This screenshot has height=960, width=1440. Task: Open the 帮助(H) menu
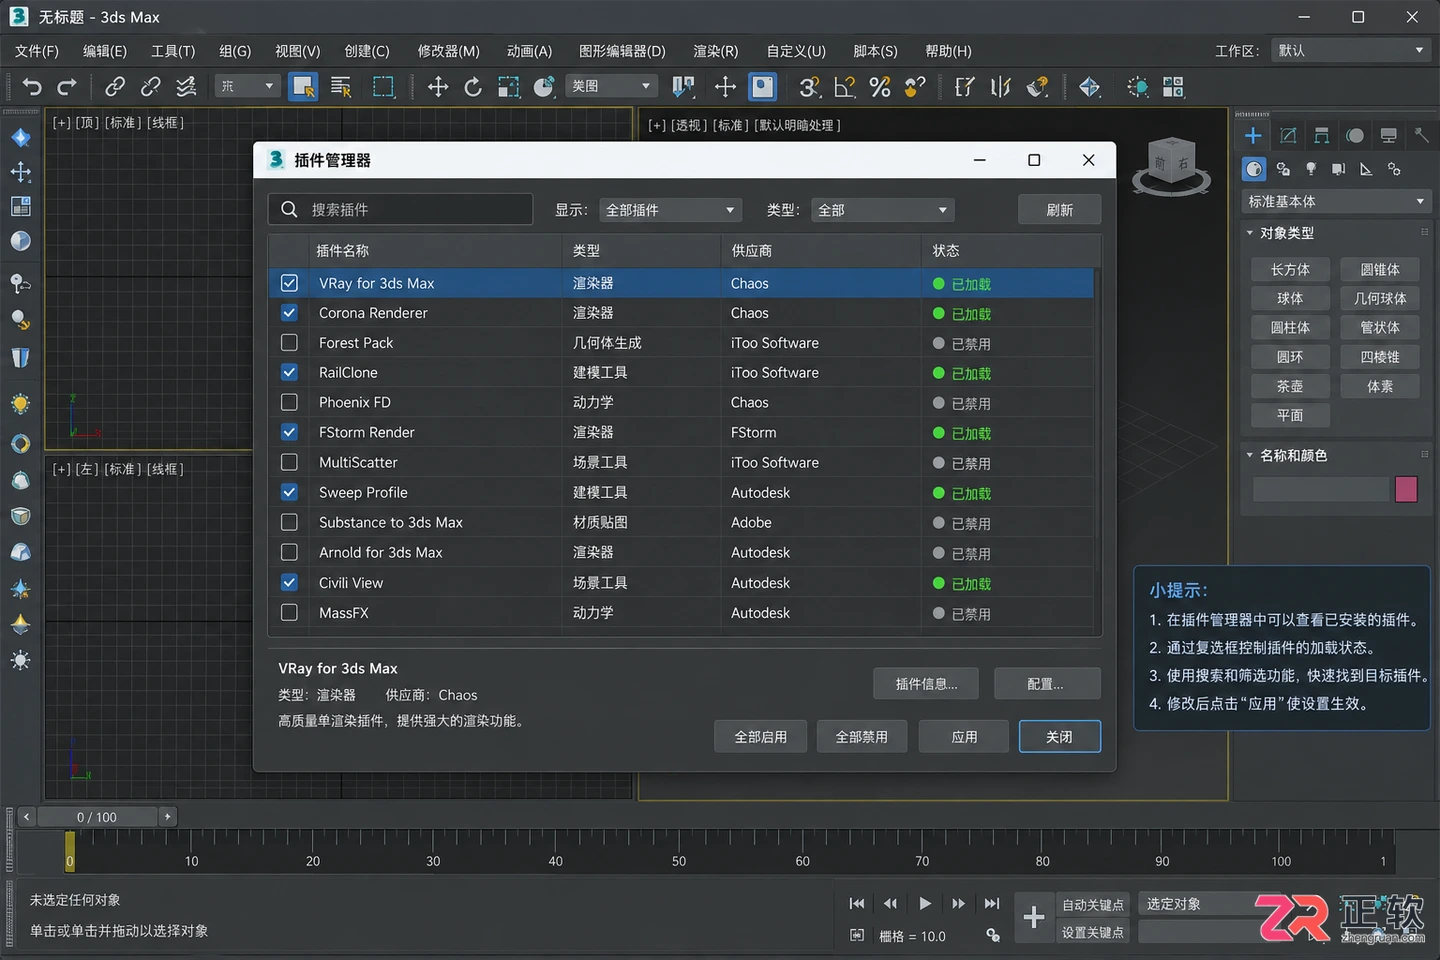click(948, 51)
